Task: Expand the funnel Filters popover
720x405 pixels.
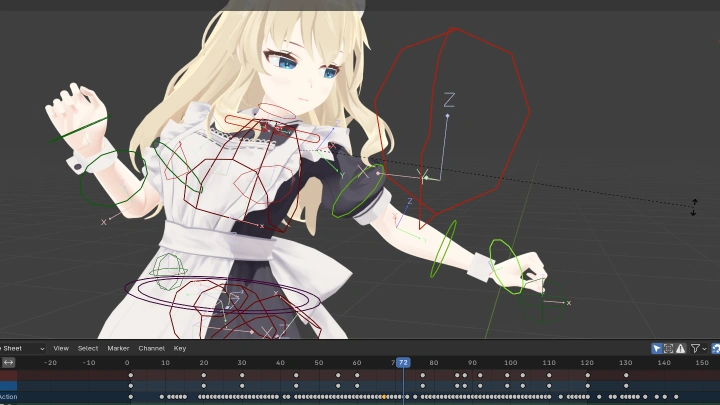Action: coord(697,348)
